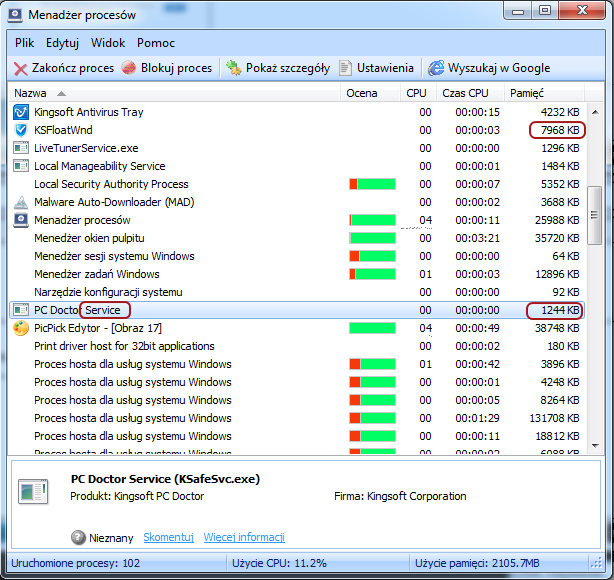This screenshot has width=614, height=580.
Task: Click the vertical scrollbar thumb
Action: tap(594, 215)
